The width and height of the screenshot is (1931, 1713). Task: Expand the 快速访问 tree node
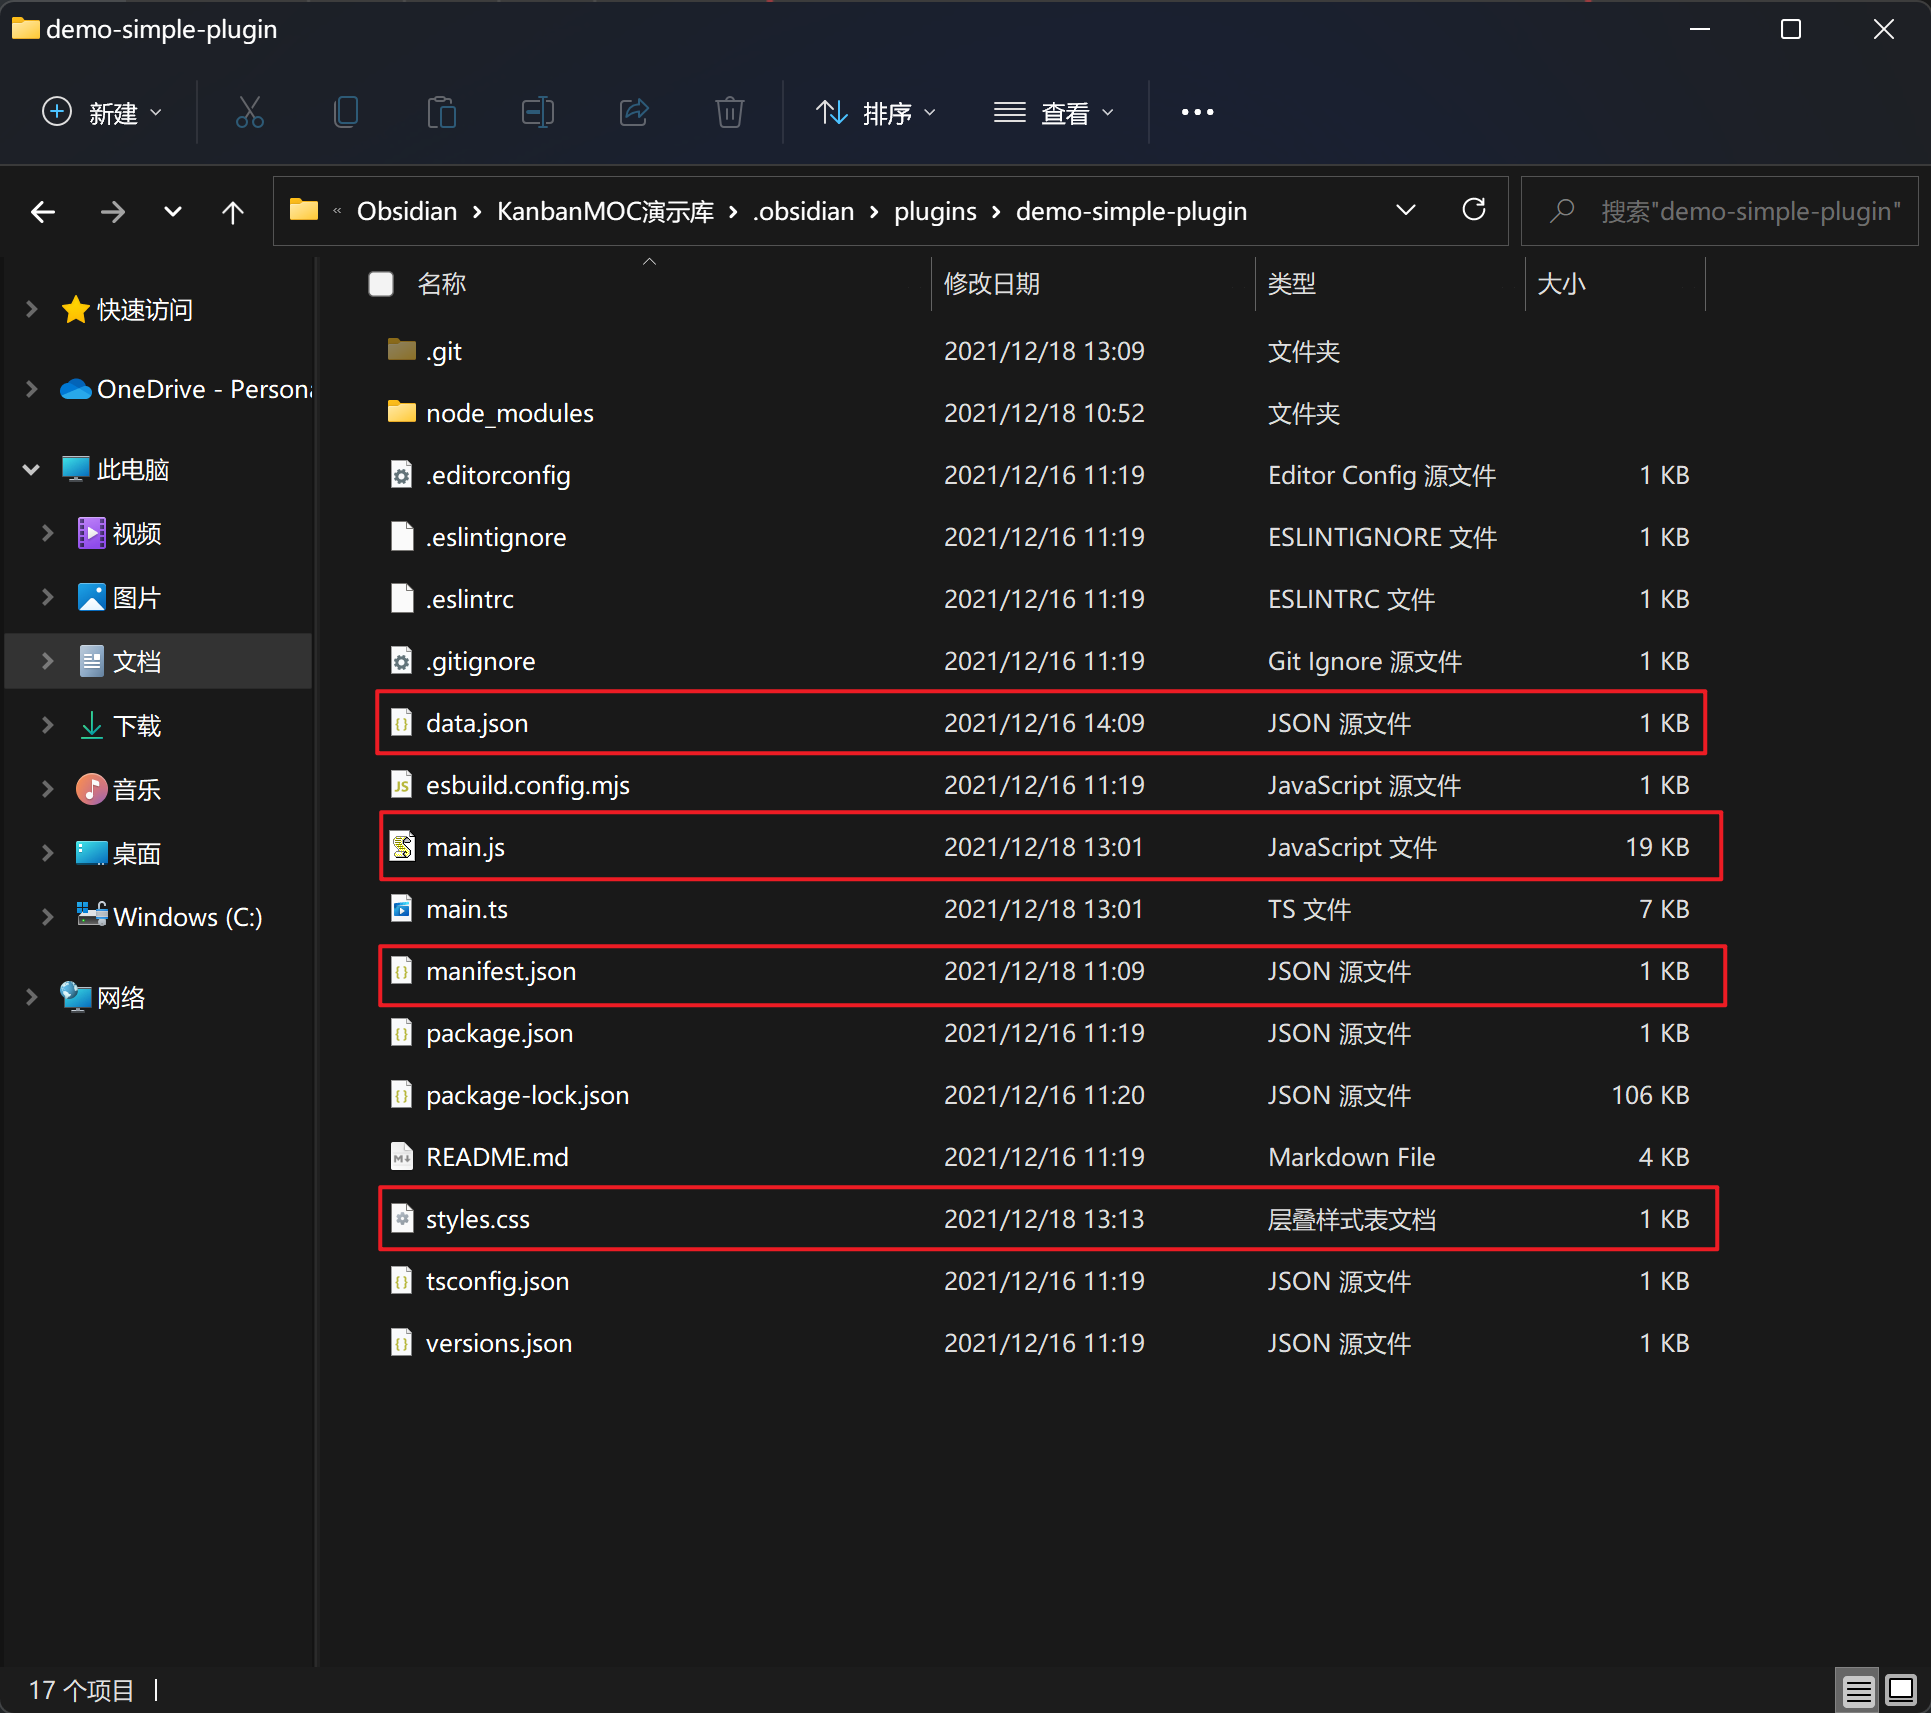point(31,309)
